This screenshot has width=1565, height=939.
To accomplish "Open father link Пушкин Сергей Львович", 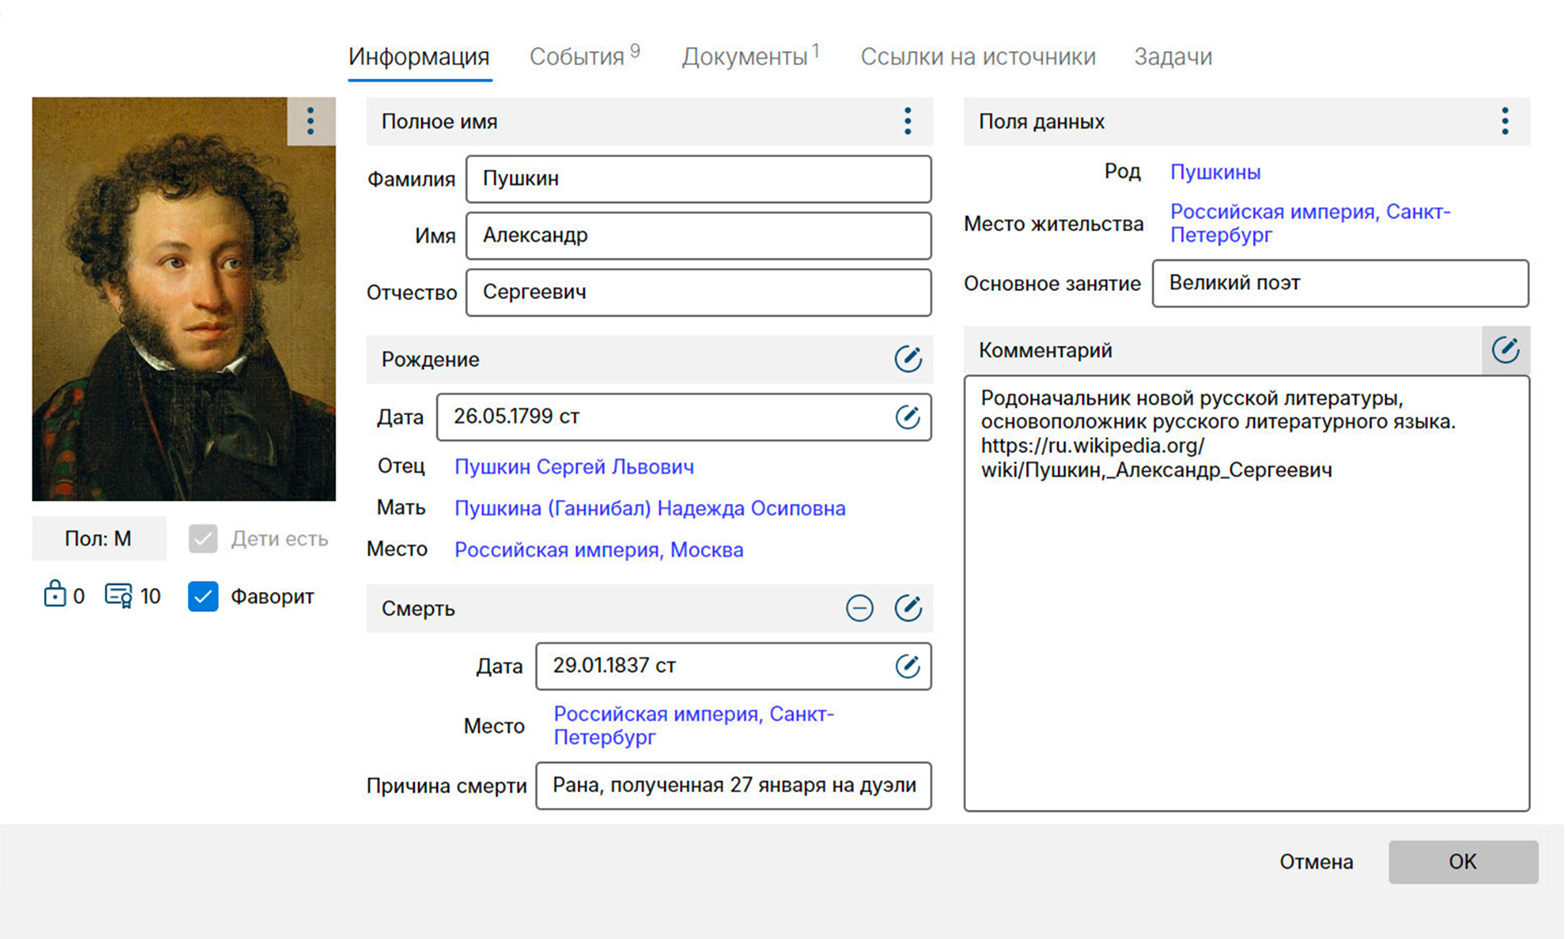I will [574, 467].
